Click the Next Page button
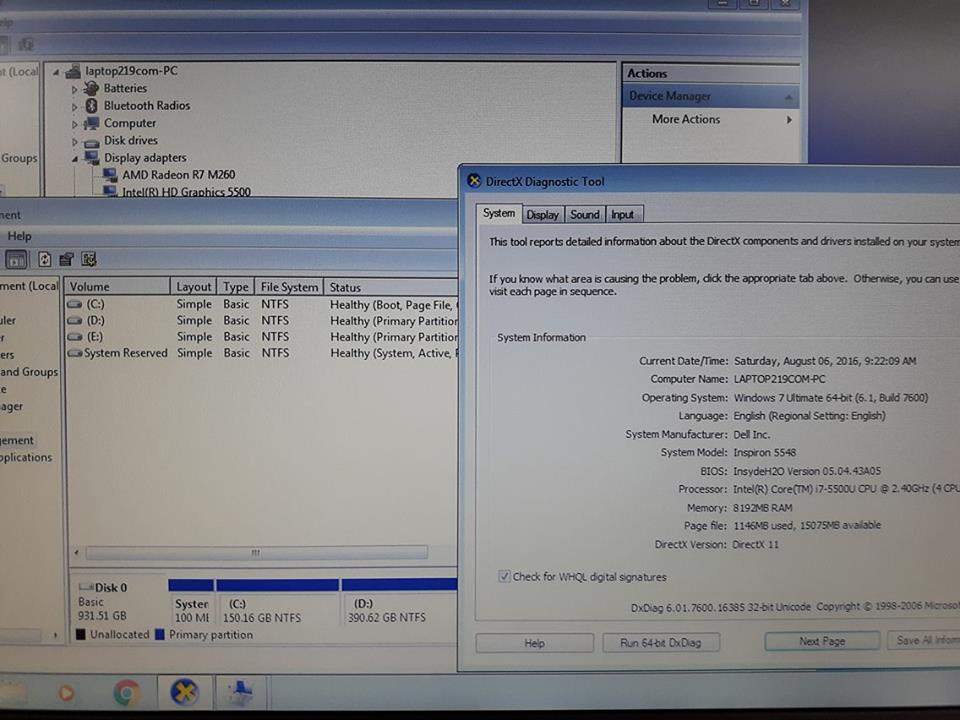This screenshot has width=960, height=720. 822,641
